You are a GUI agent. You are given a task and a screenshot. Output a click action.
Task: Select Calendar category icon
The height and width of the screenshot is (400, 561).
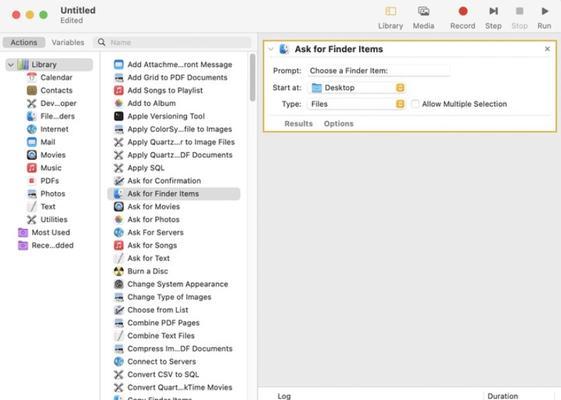(x=32, y=77)
